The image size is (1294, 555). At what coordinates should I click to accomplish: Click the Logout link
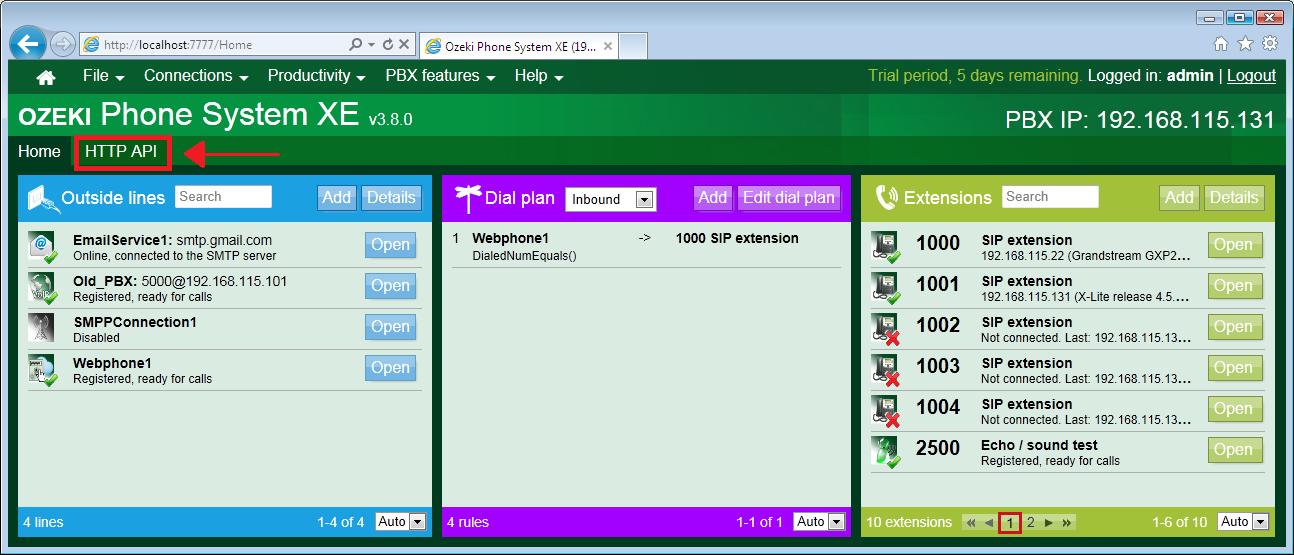click(x=1251, y=76)
